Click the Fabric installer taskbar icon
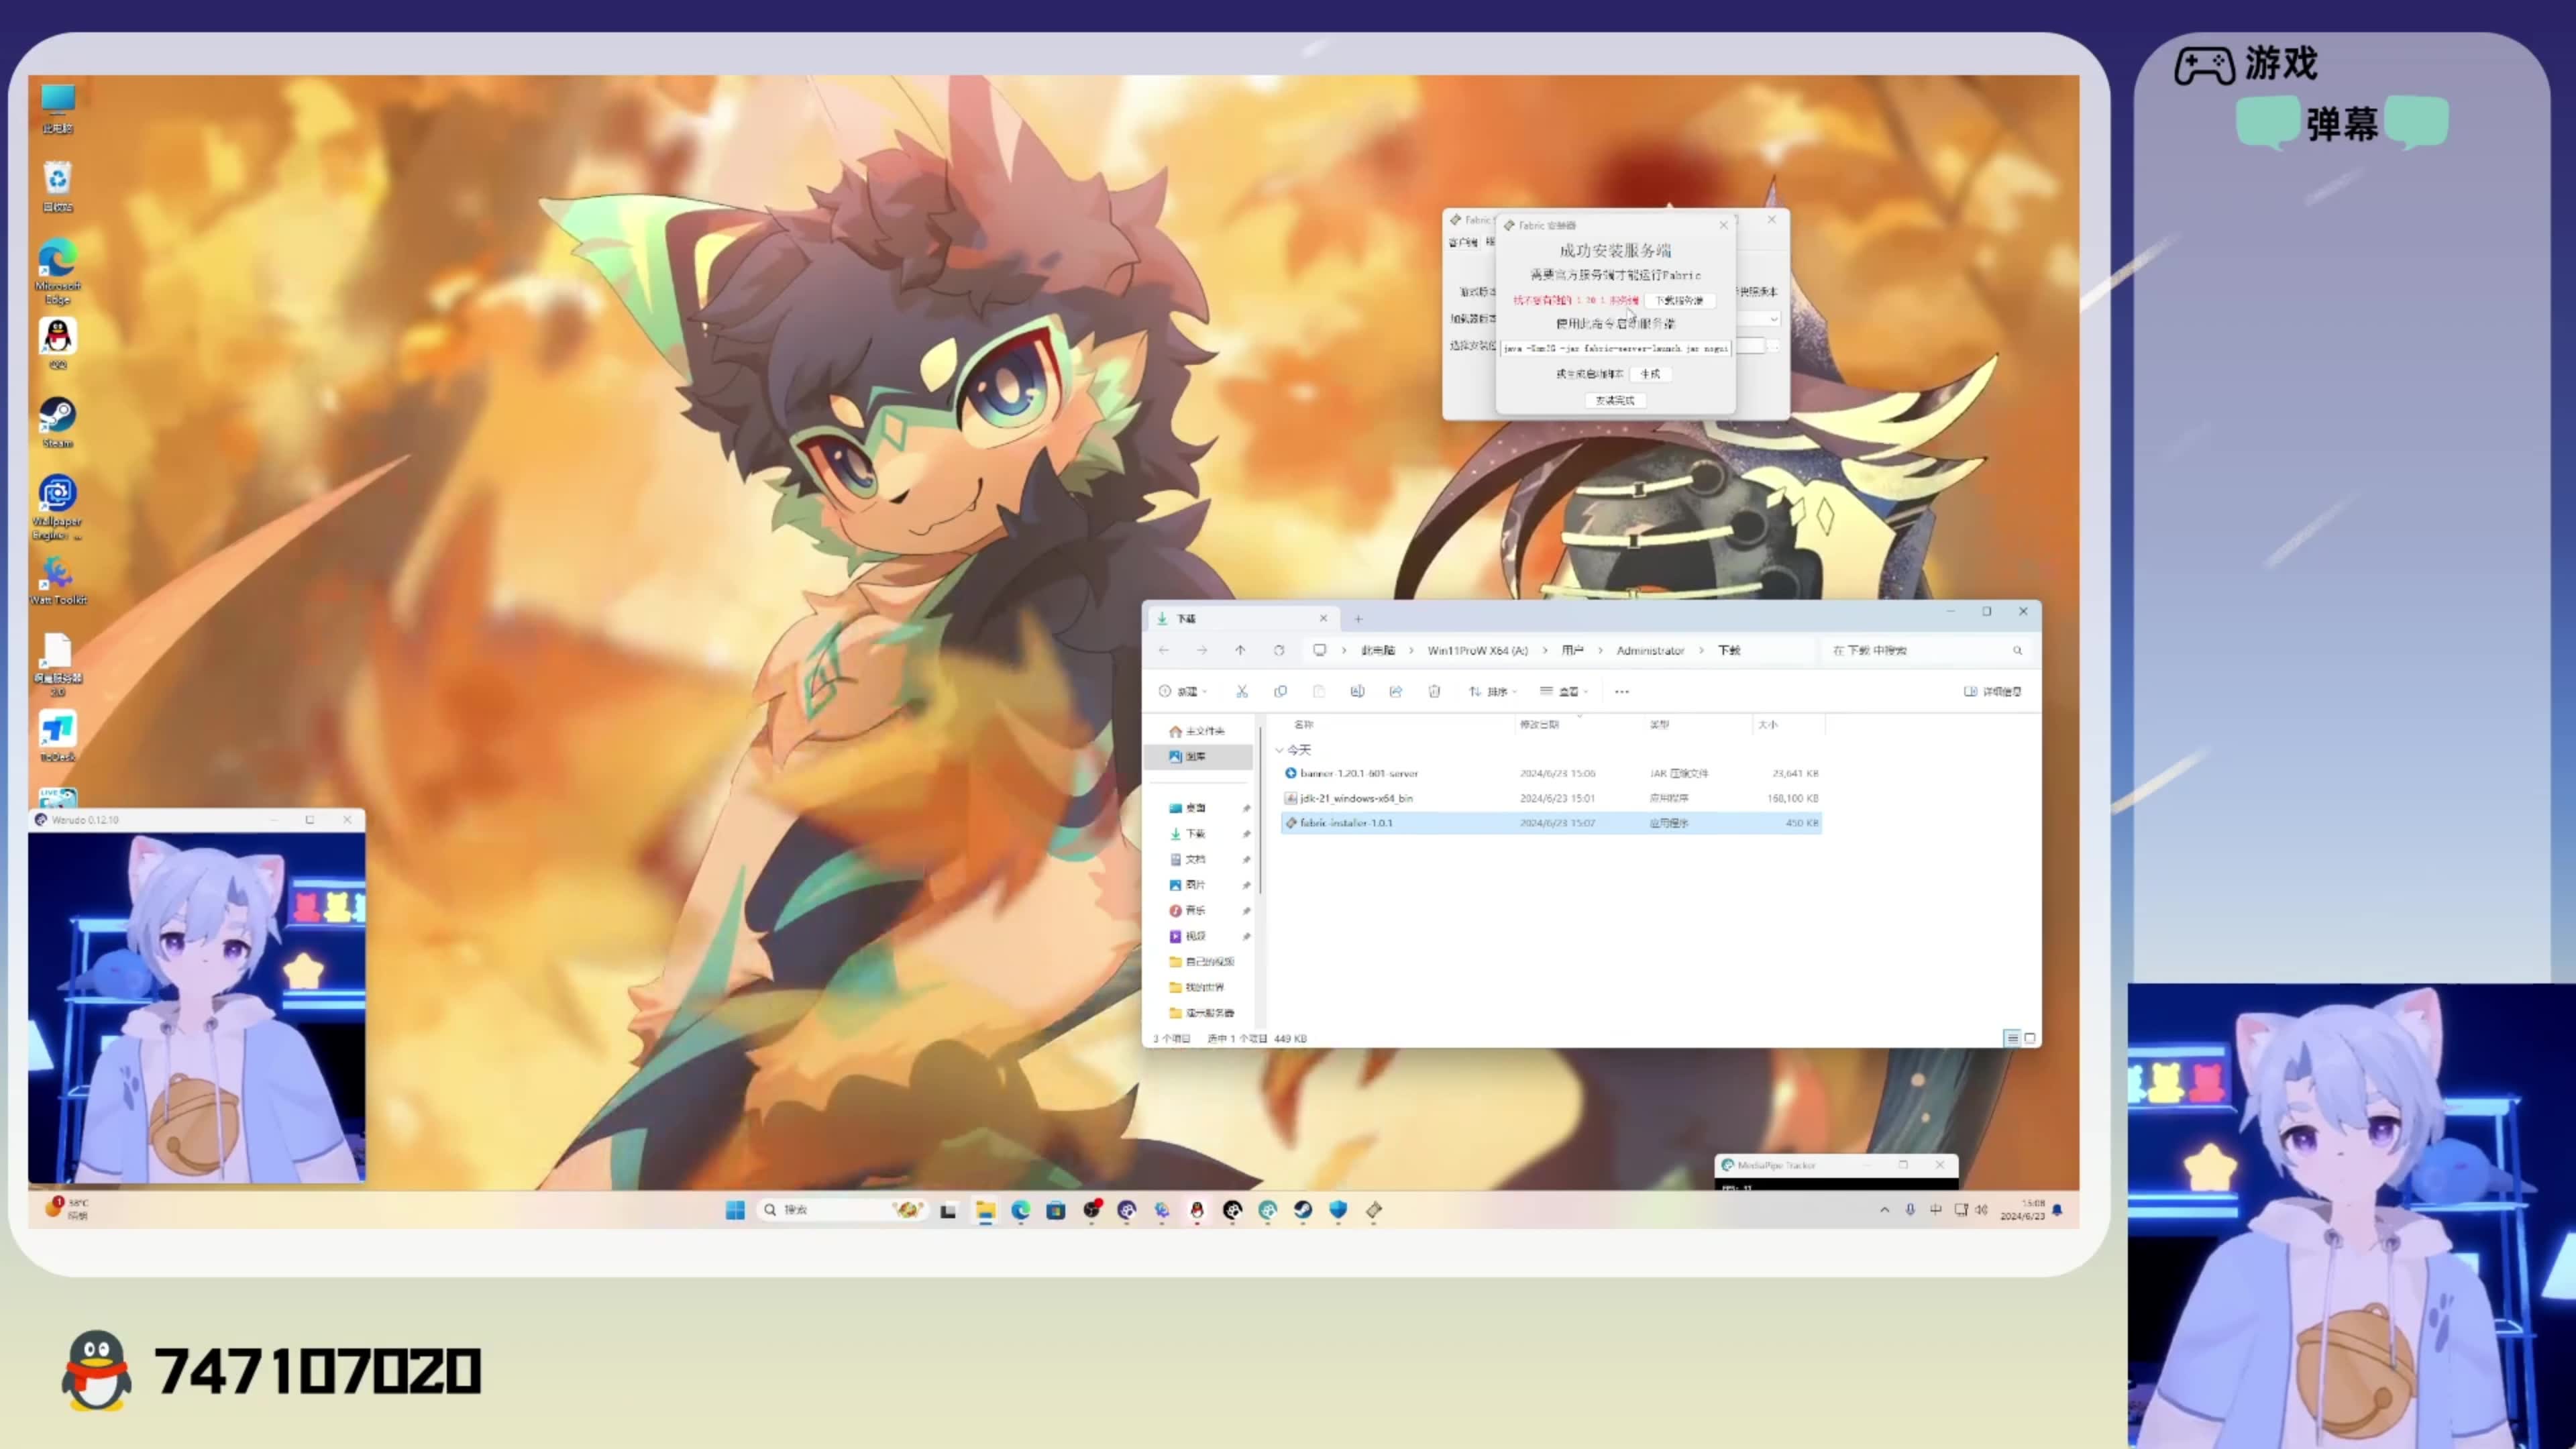 click(x=1373, y=1210)
